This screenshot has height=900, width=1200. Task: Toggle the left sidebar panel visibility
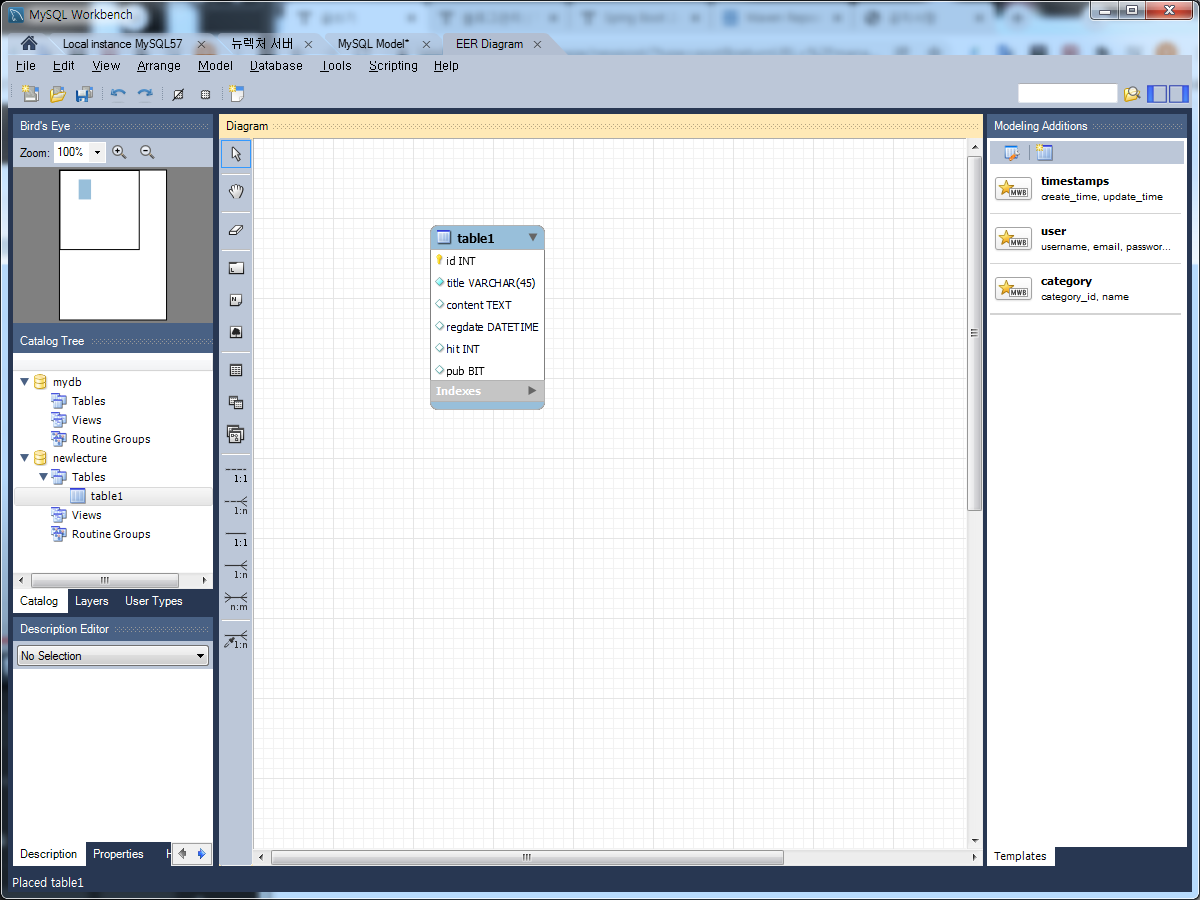[1157, 94]
